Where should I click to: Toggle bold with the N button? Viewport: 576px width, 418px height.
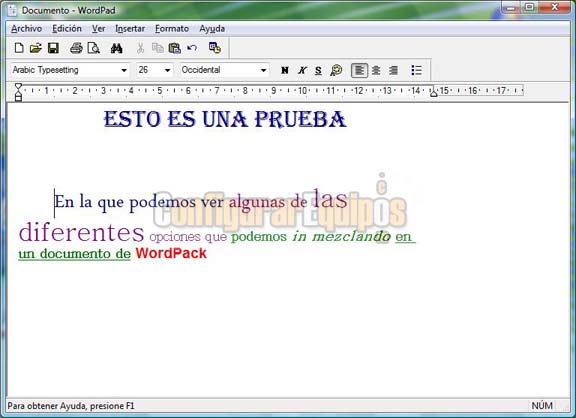(x=285, y=70)
